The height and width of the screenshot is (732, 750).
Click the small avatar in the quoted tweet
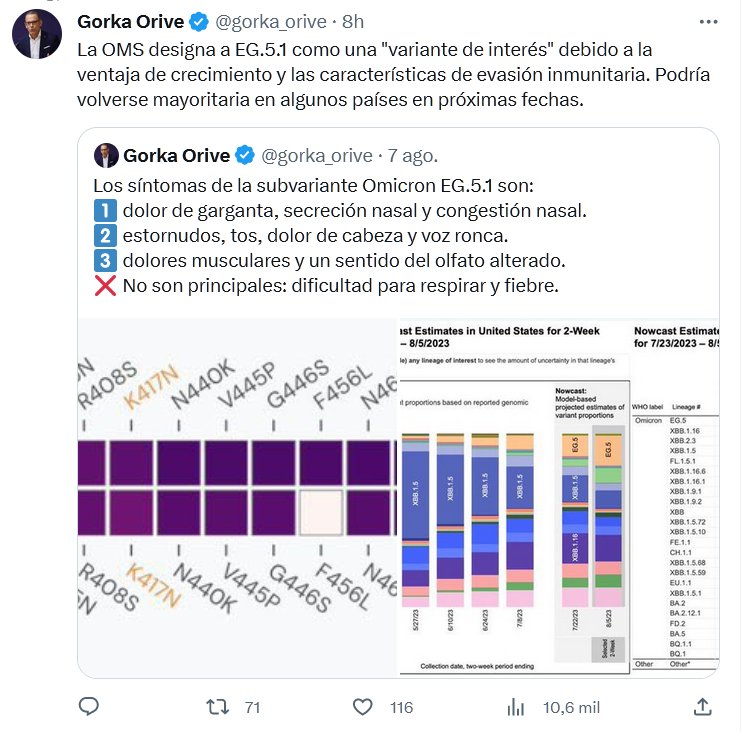105,155
